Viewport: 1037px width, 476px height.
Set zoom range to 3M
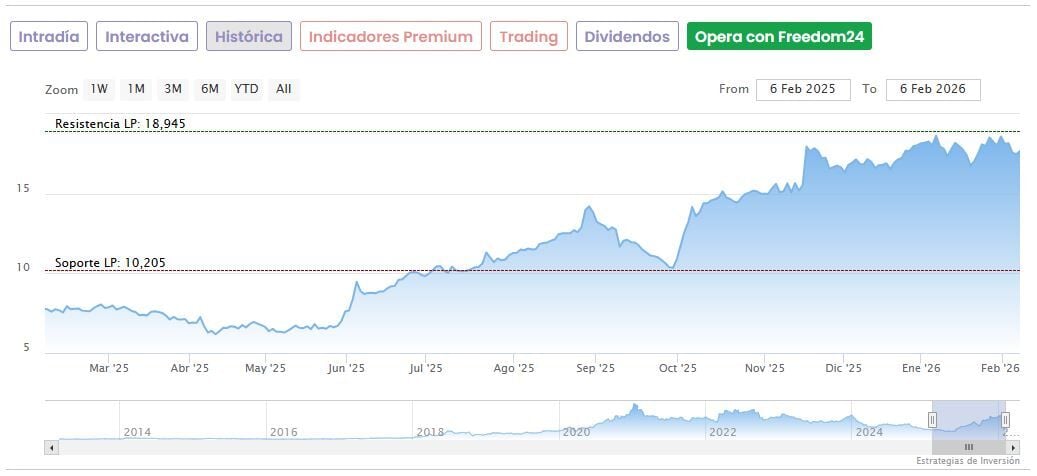[173, 89]
